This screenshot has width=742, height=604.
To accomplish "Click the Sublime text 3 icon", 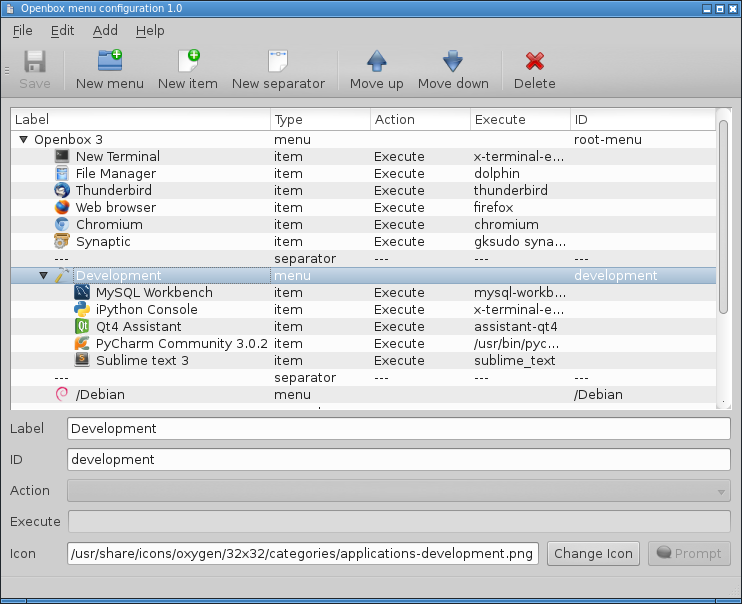I will tap(82, 360).
